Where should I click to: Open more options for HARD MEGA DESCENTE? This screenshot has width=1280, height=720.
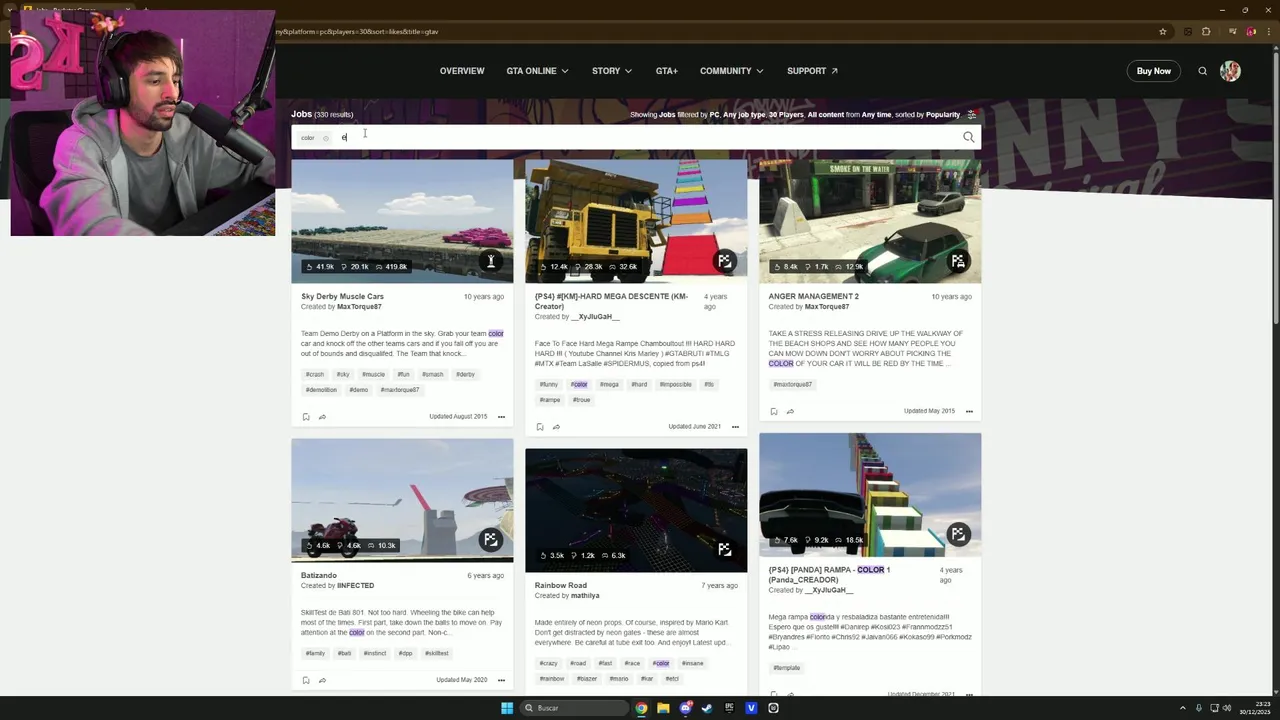pyautogui.click(x=735, y=427)
